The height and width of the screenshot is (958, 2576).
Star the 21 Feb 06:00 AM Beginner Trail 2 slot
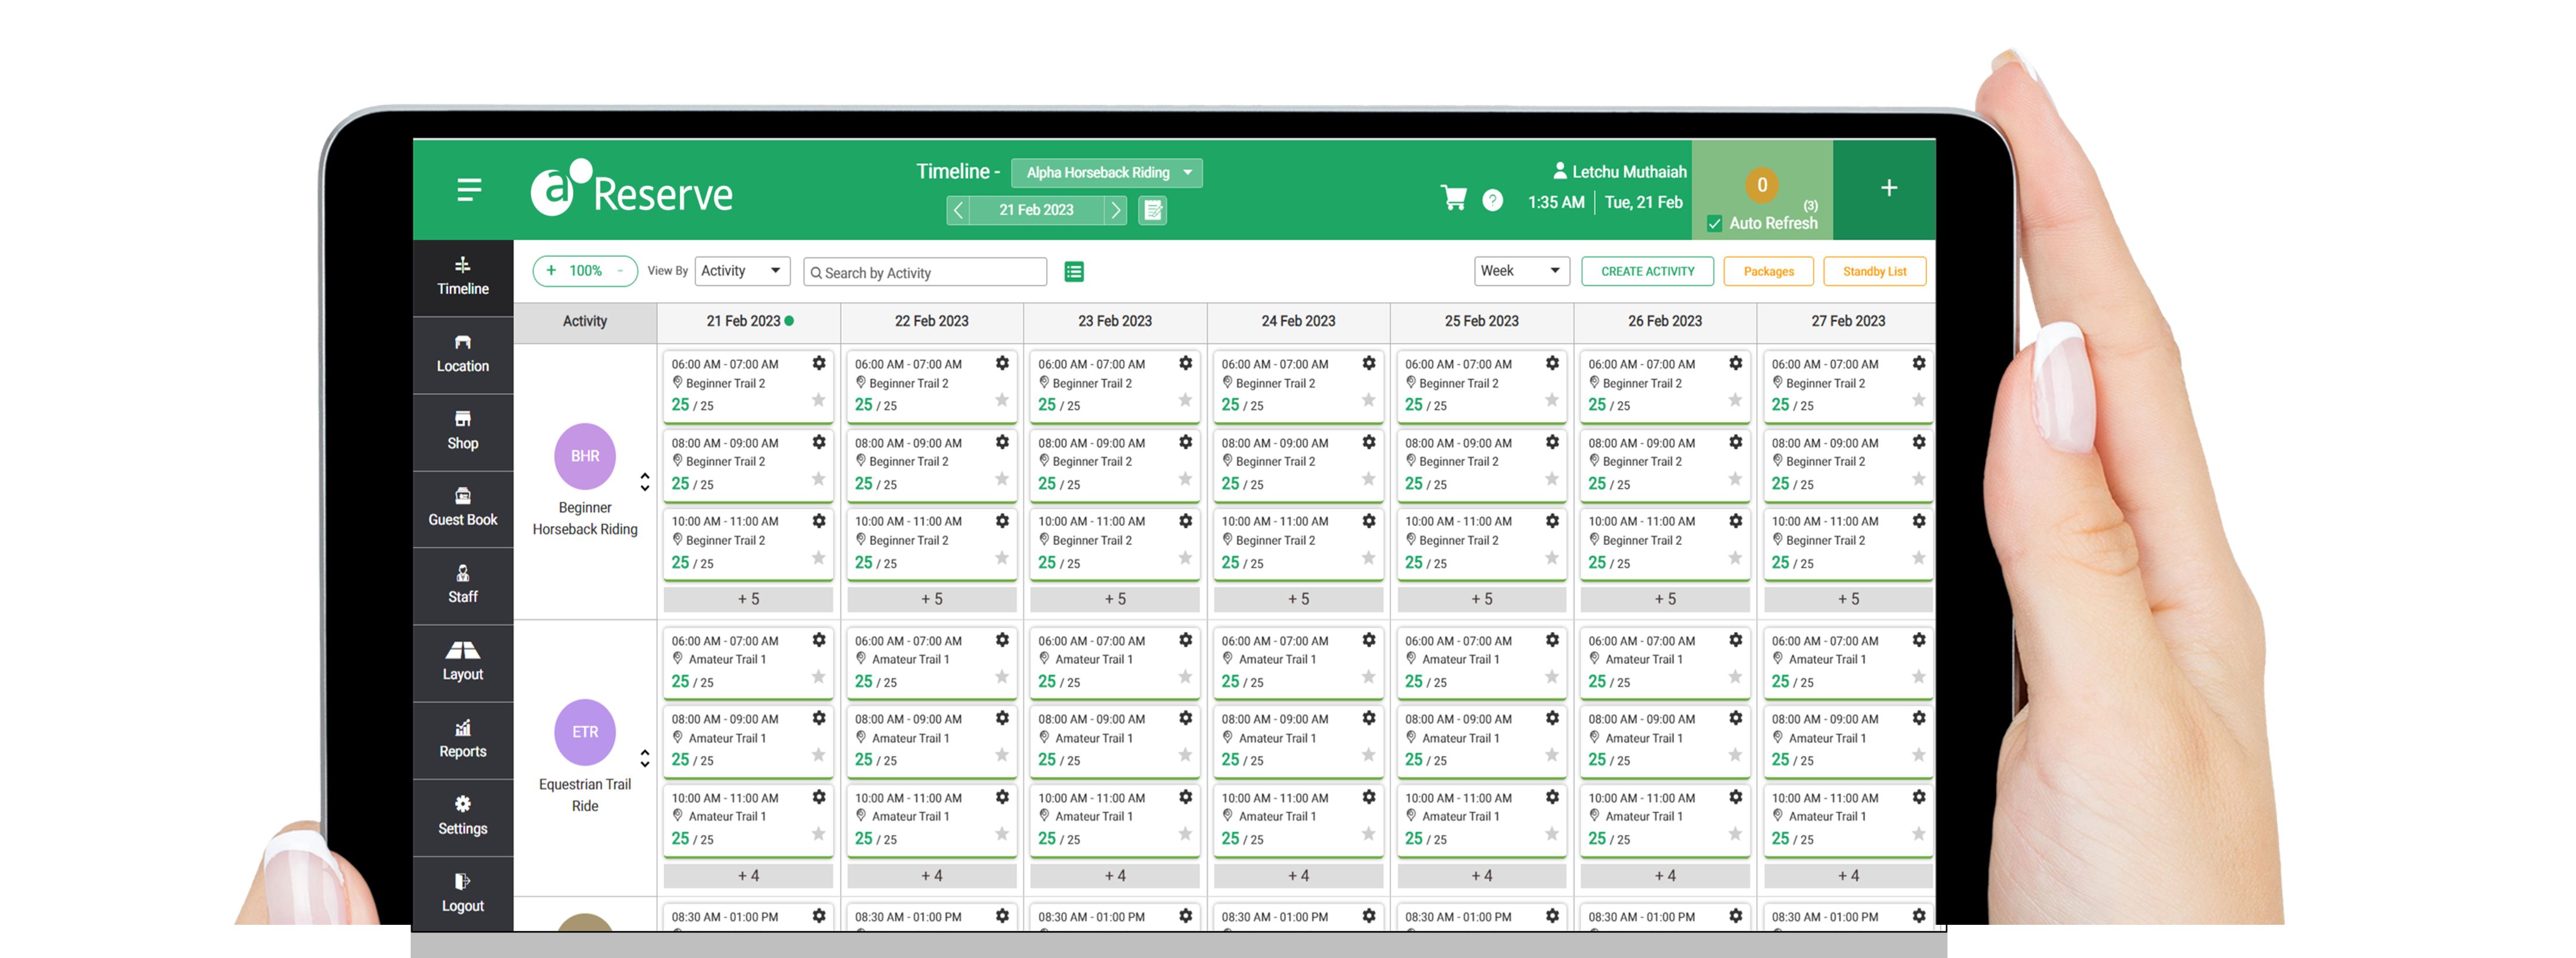click(818, 400)
